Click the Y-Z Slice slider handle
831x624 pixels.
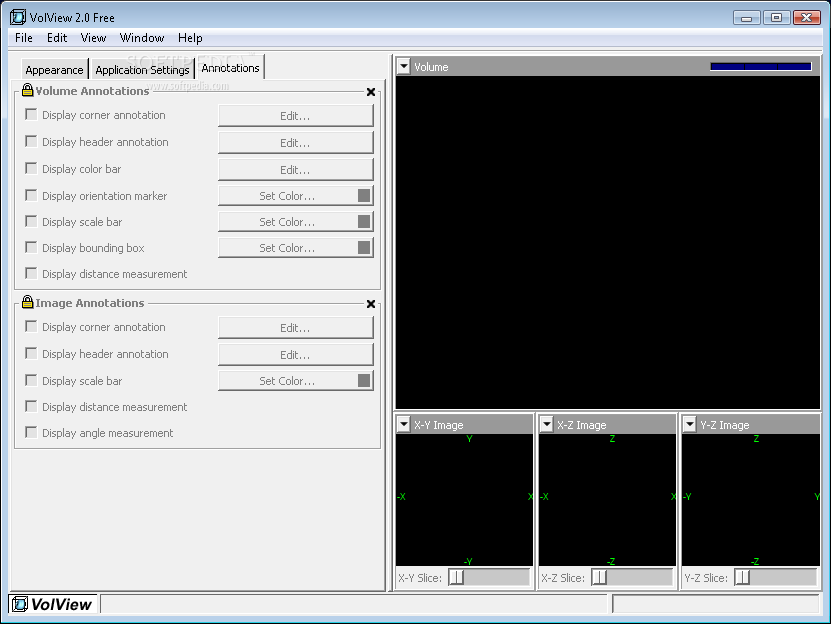point(742,577)
